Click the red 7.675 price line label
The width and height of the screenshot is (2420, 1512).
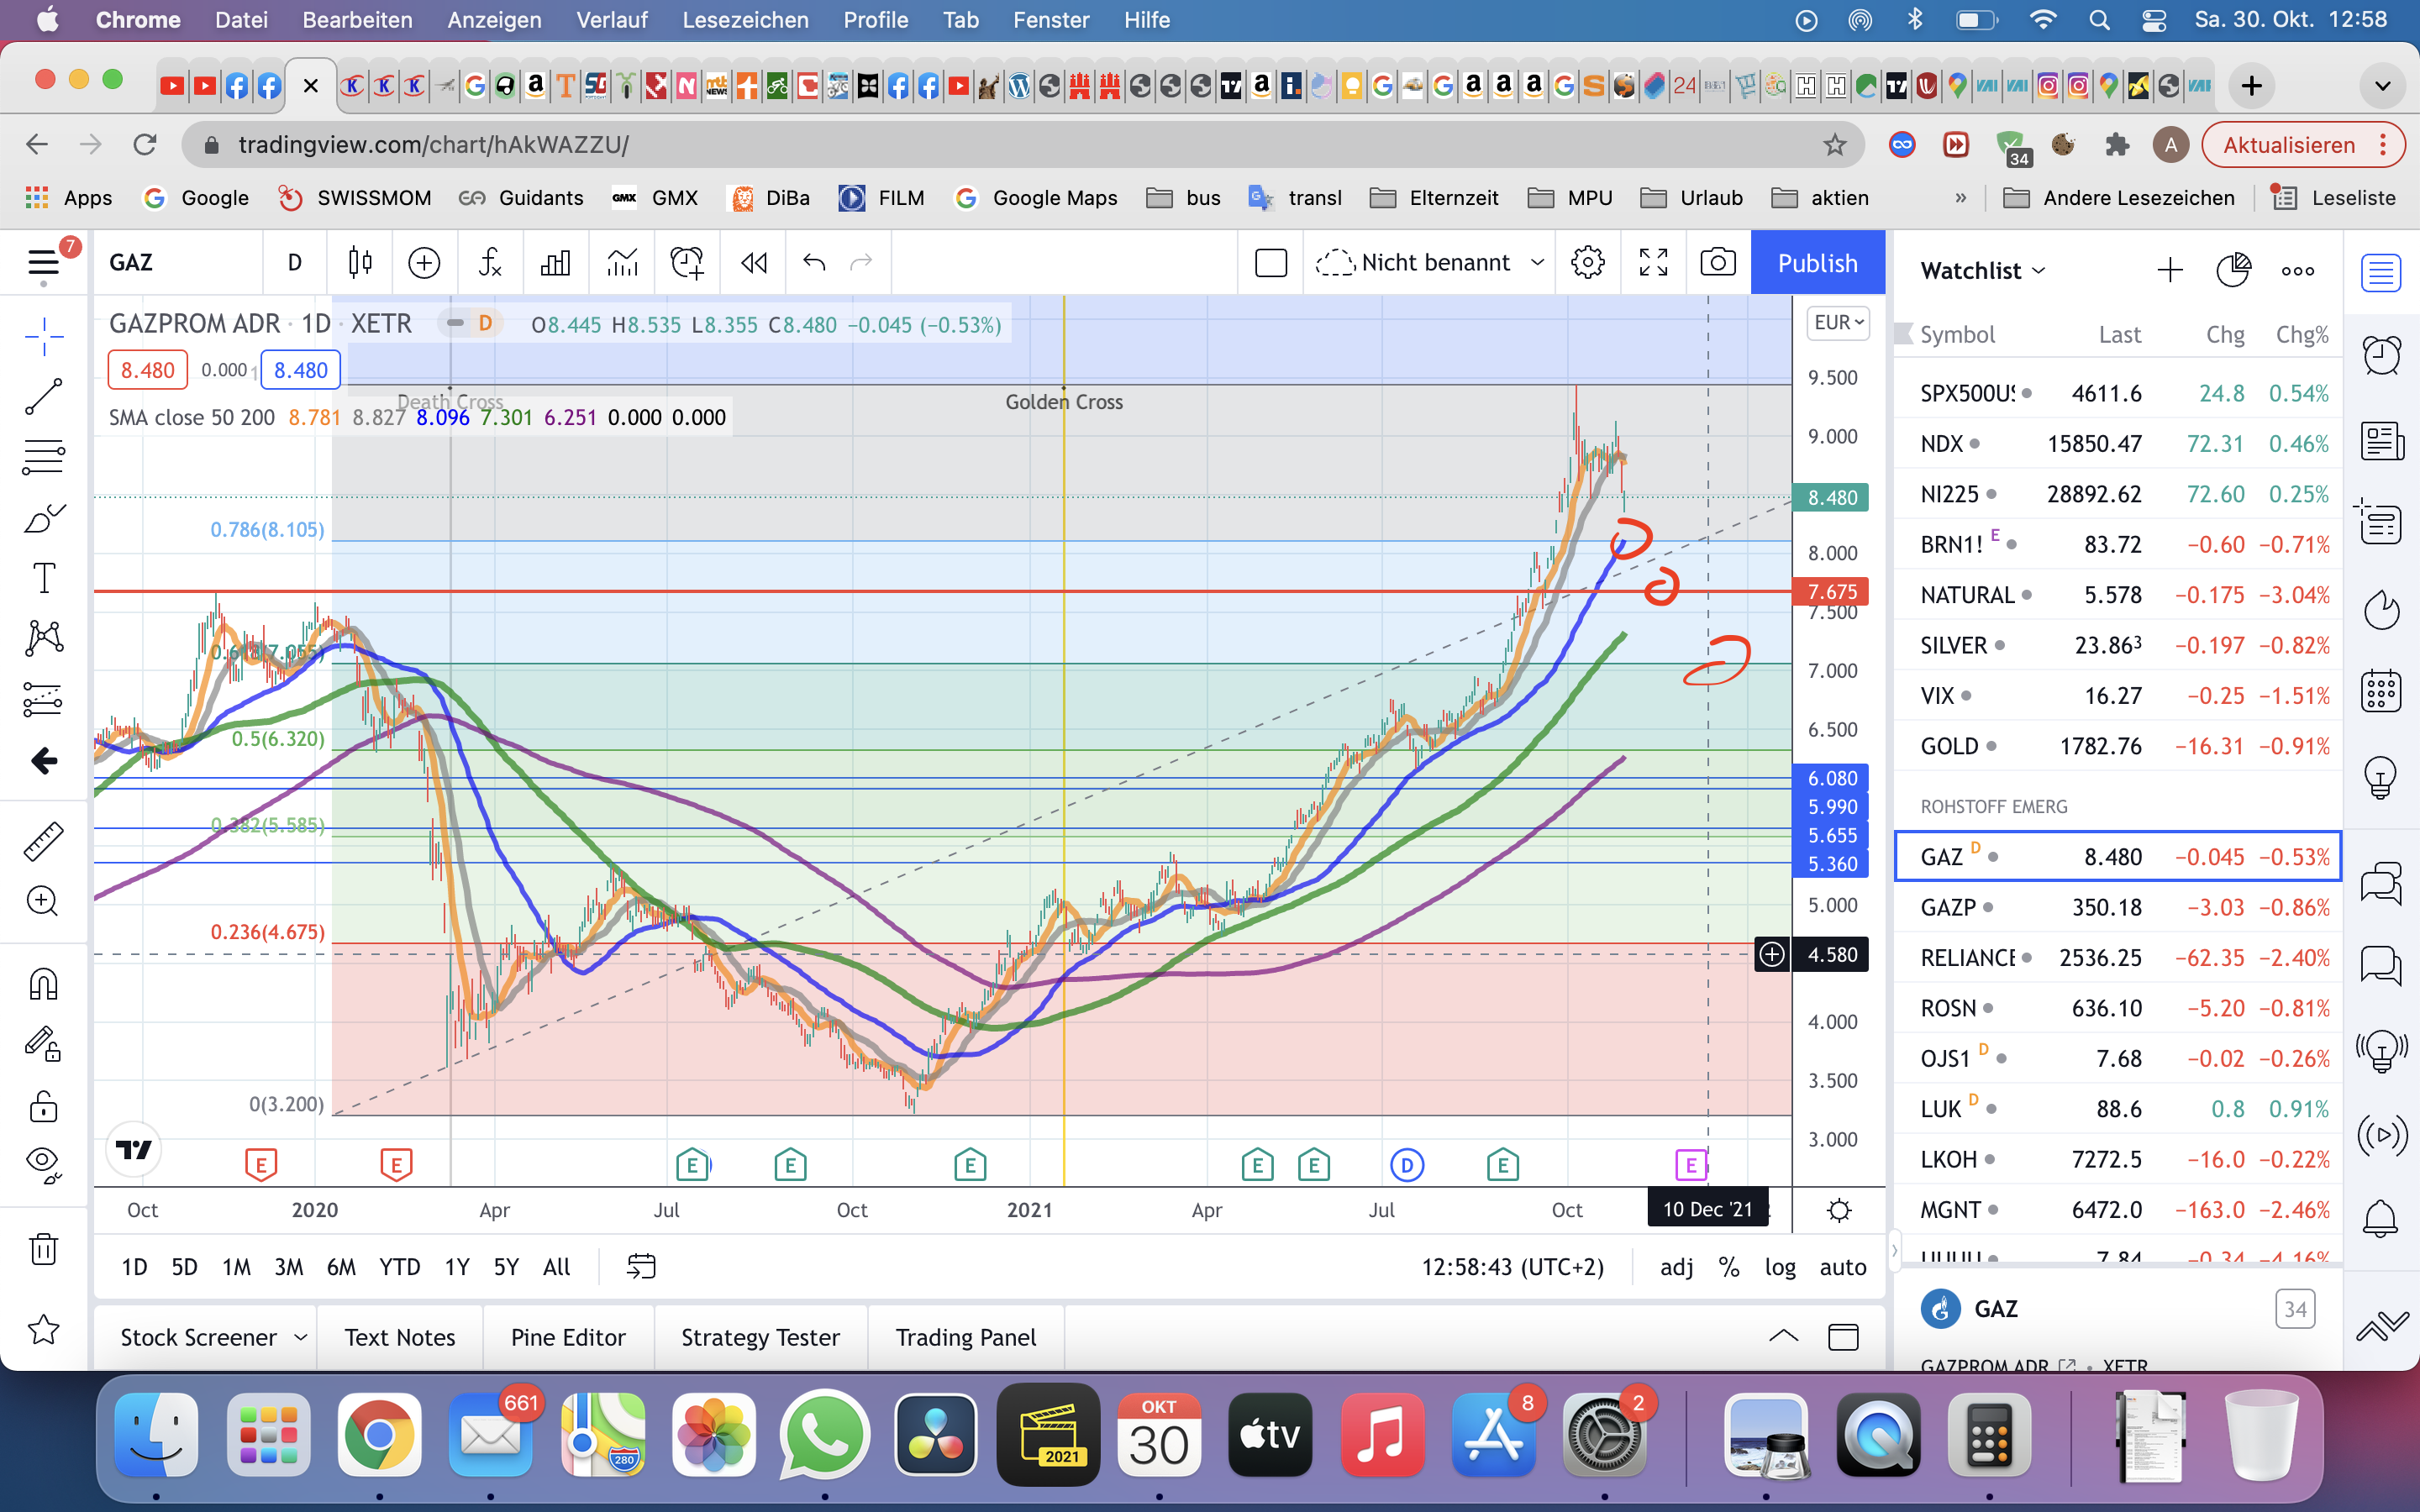point(1831,591)
